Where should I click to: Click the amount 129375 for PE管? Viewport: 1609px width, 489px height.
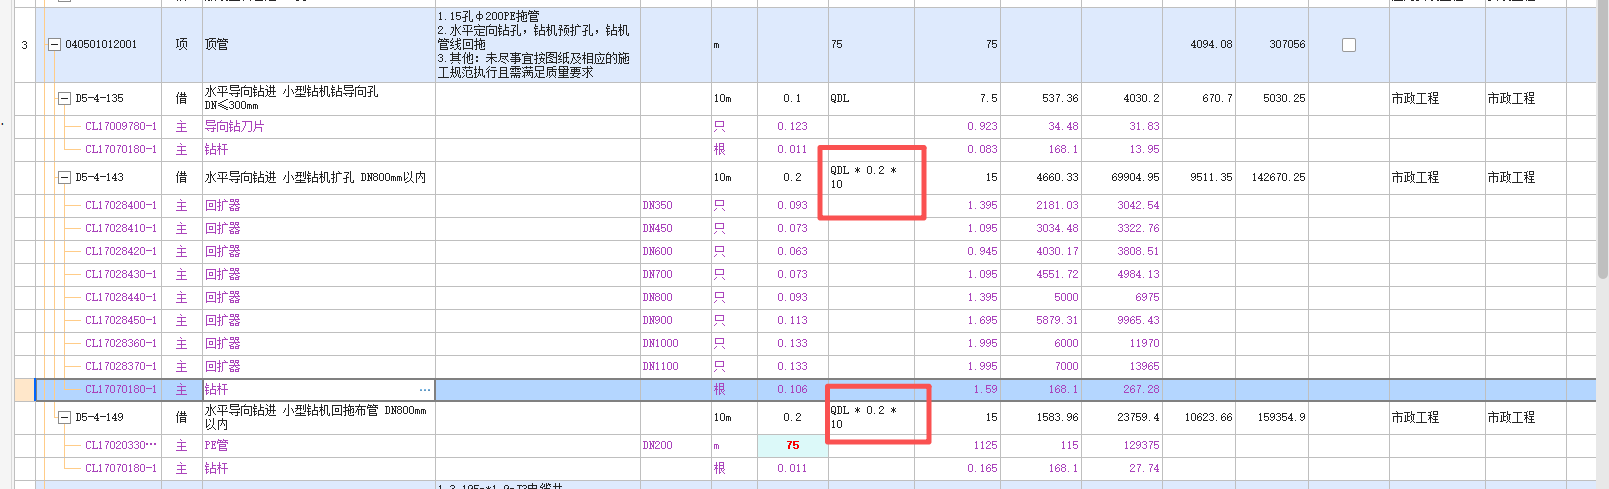1141,446
